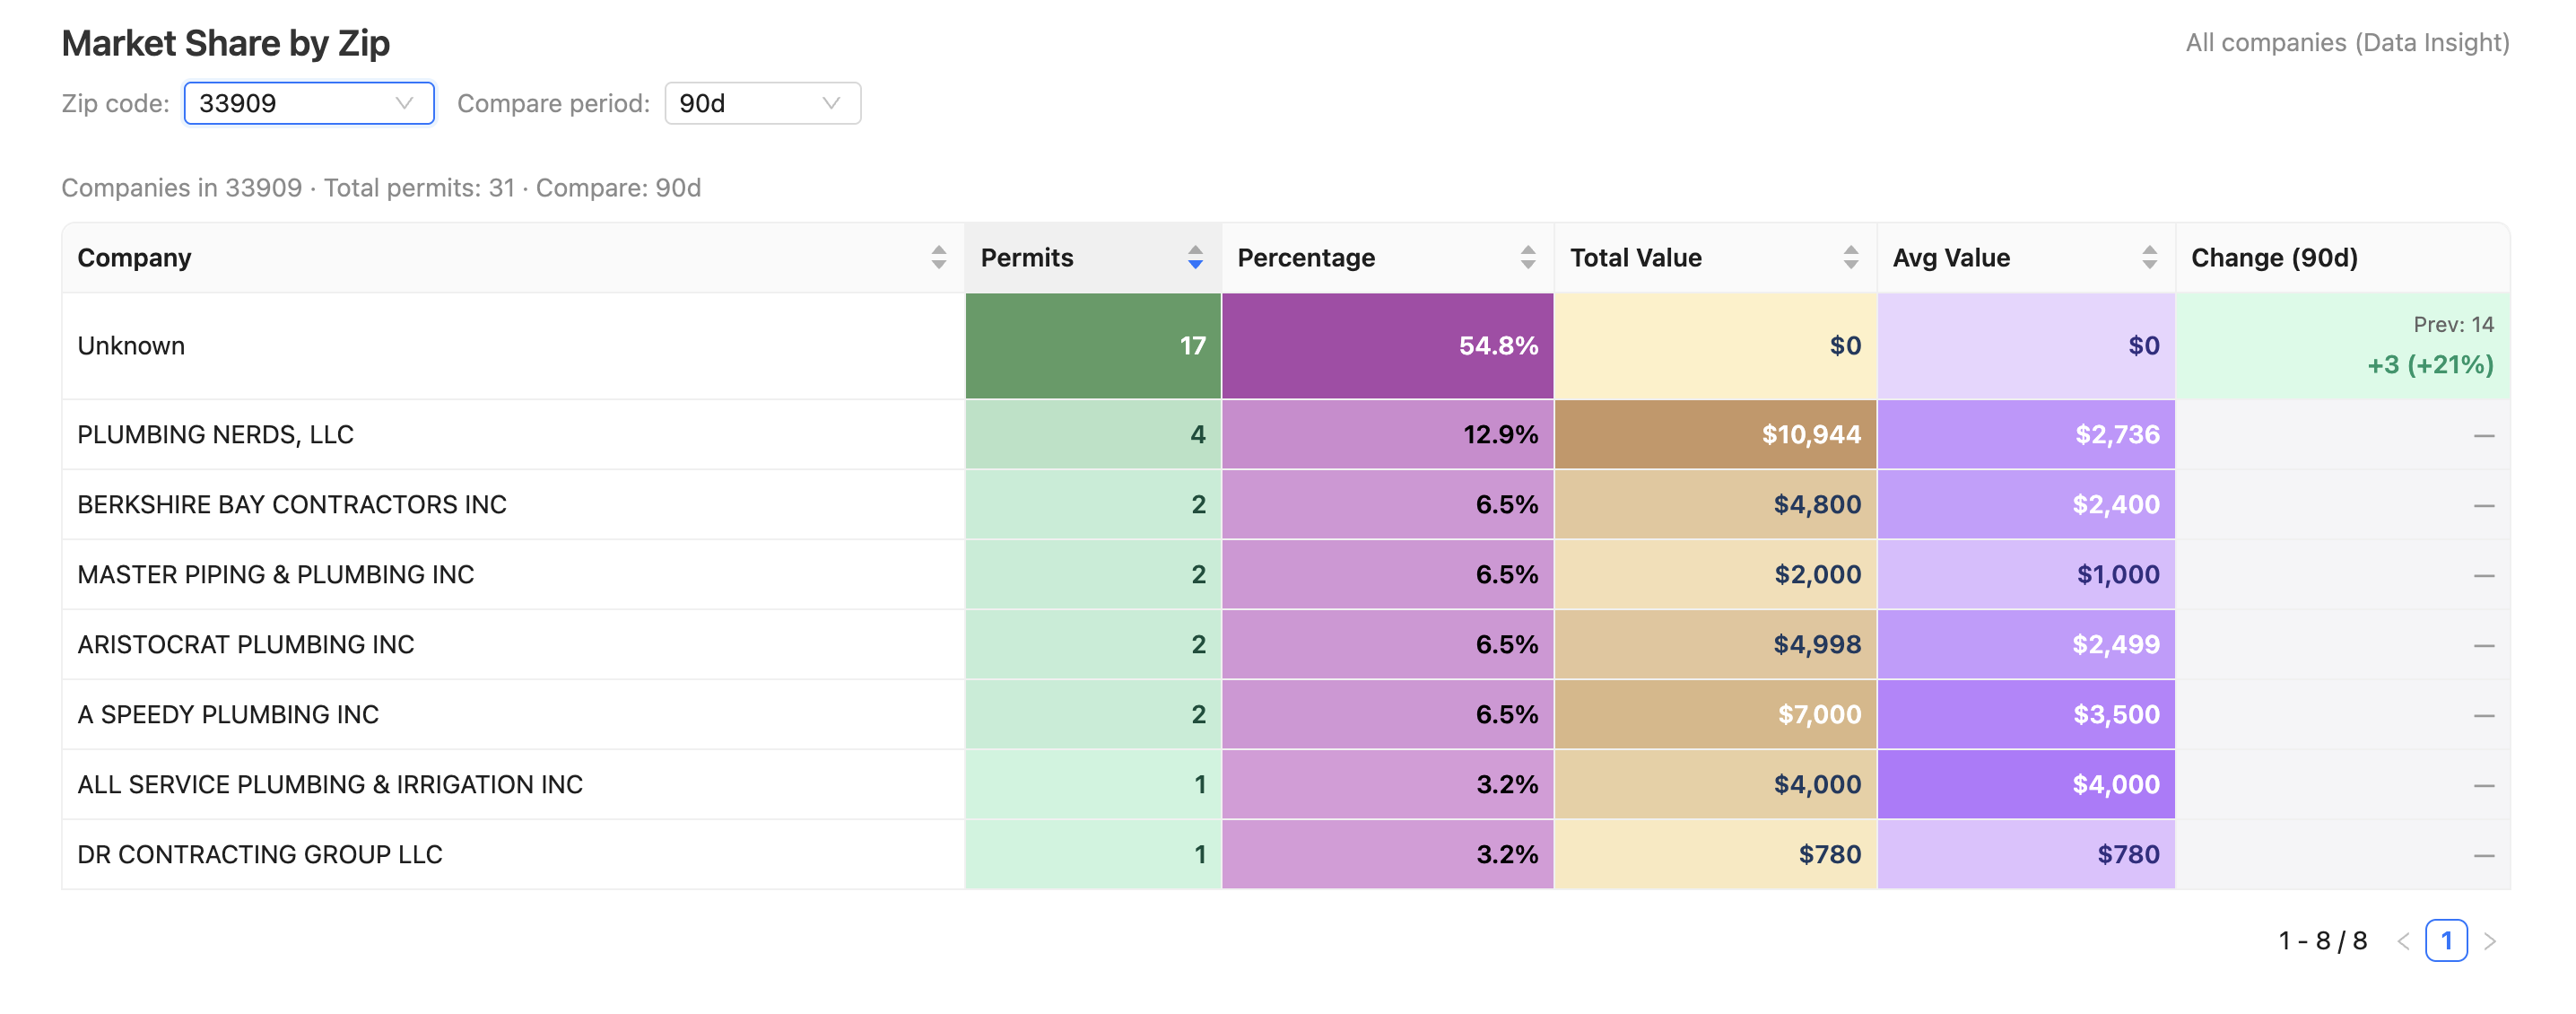The image size is (2576, 1014).
Task: Click the Market Share by Zip heading
Action: click(226, 43)
